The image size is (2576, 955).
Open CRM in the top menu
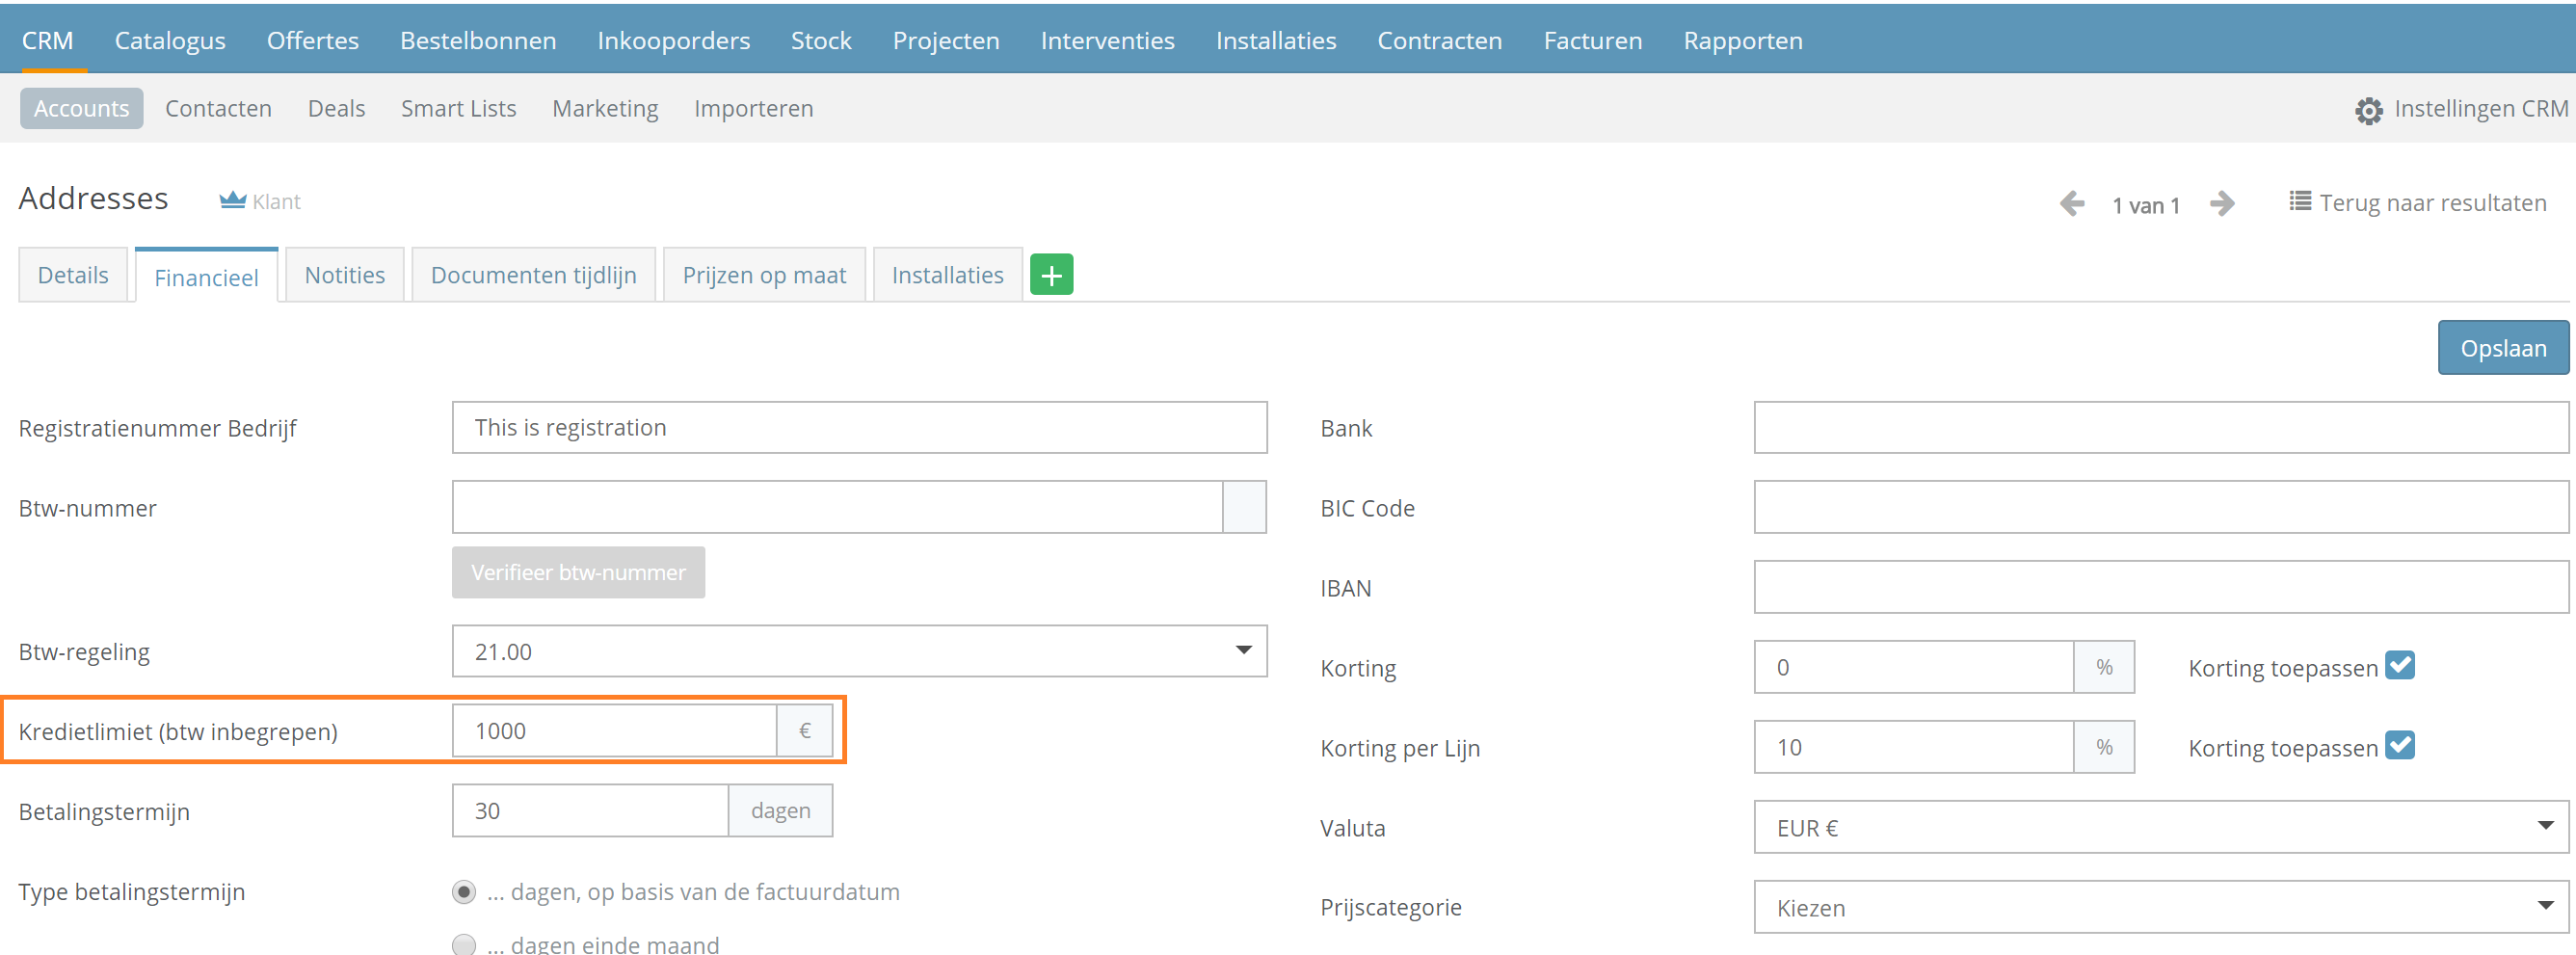(47, 41)
